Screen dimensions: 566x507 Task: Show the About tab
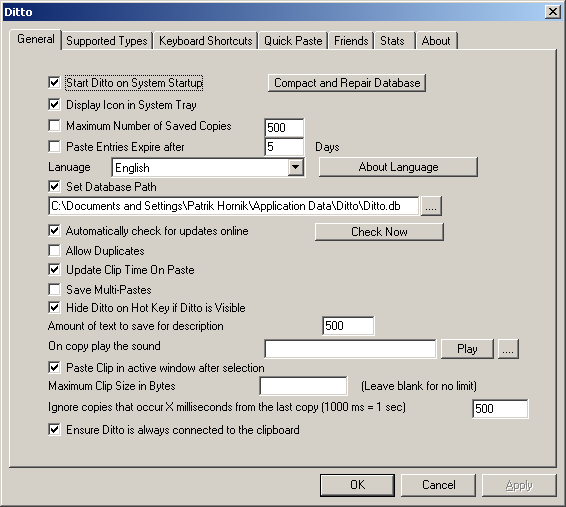pos(436,41)
